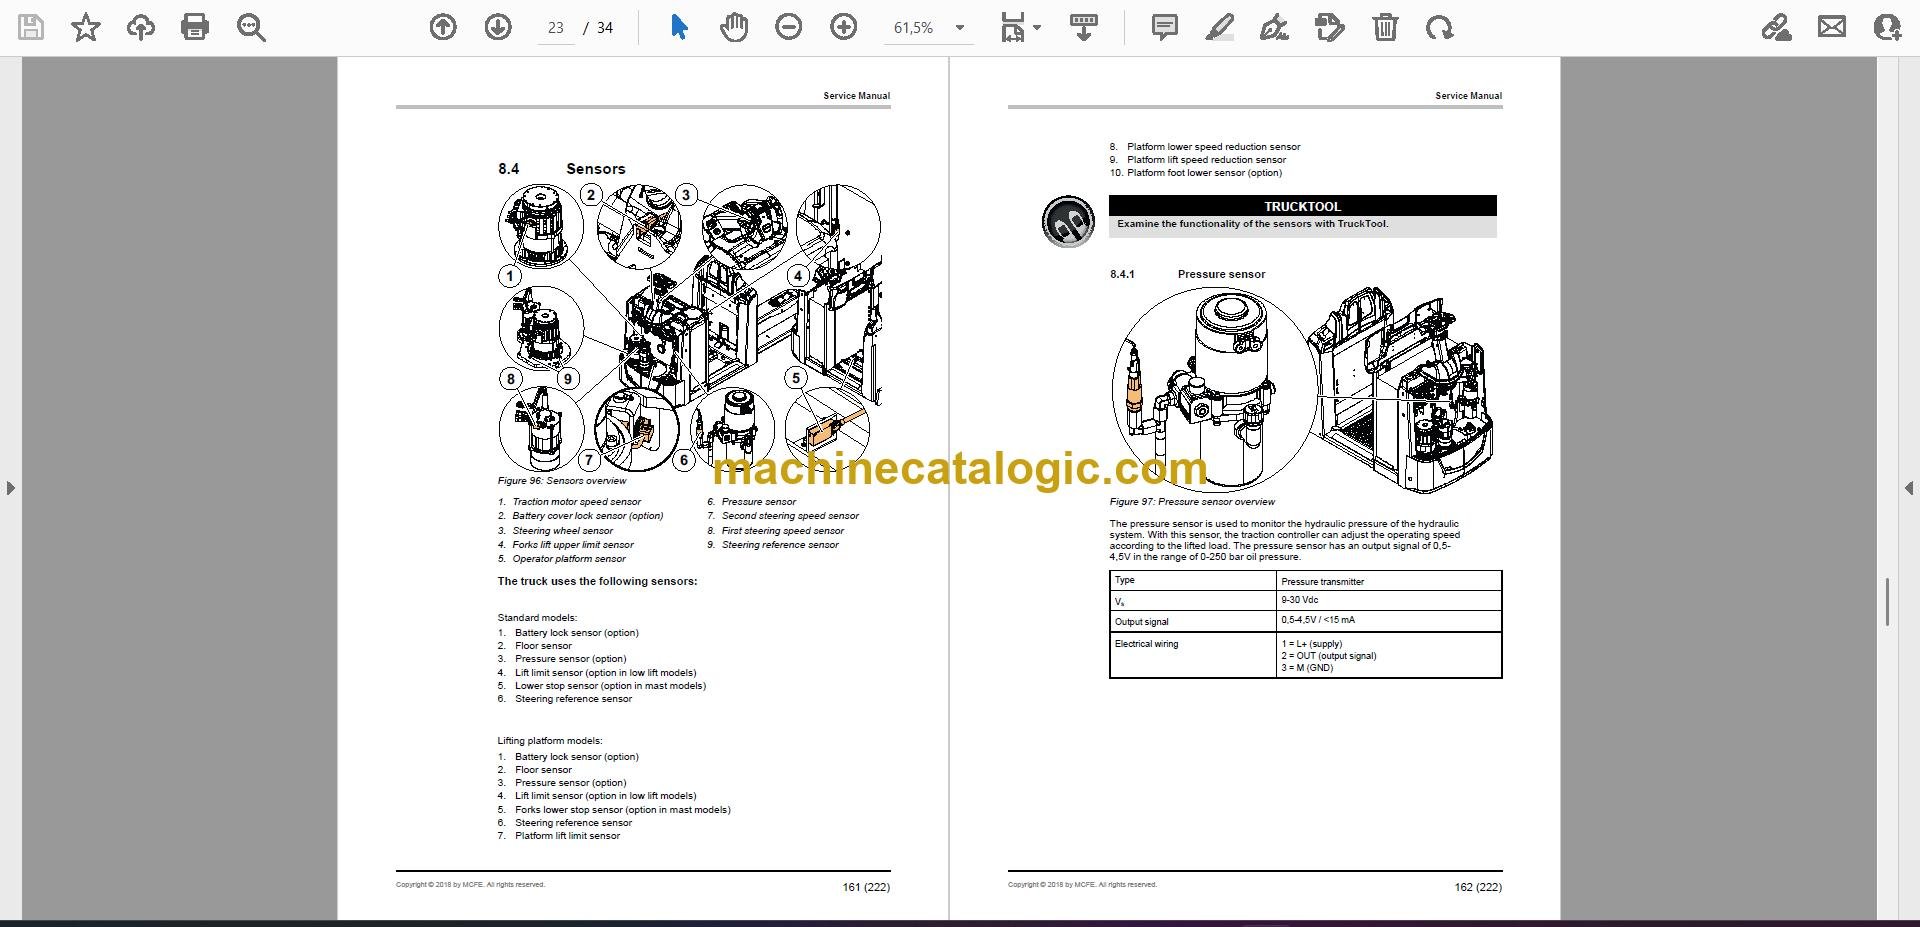Rotate the page view
This screenshot has height=927, width=1920.
point(1440,27)
